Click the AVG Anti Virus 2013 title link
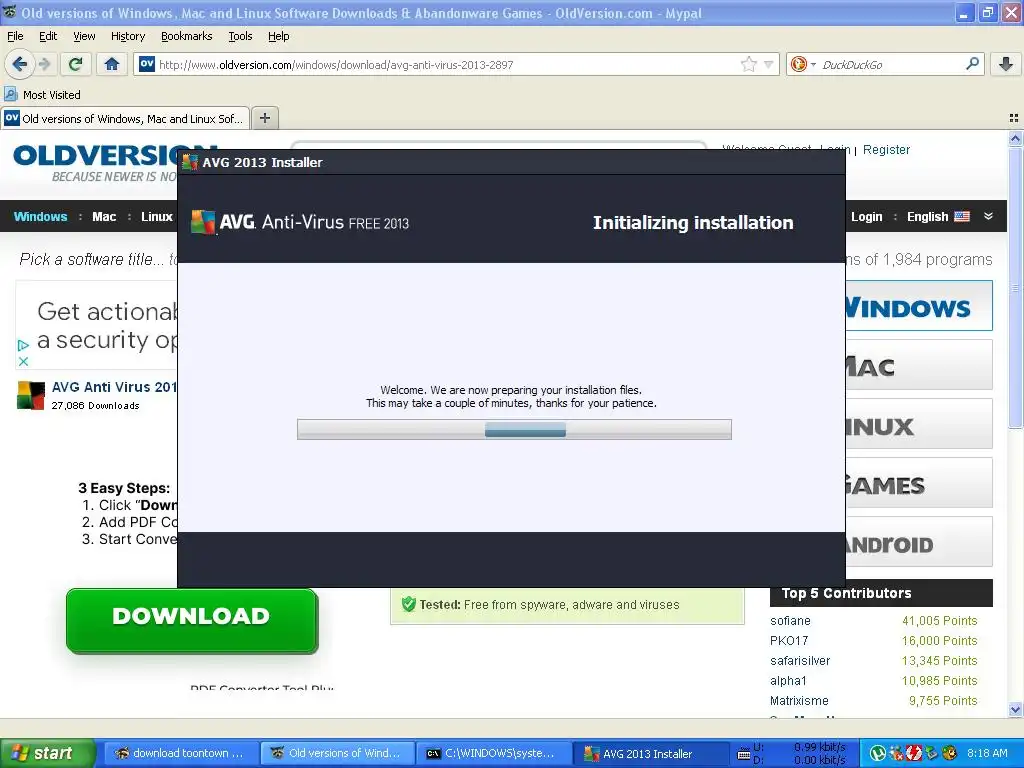 pos(114,387)
